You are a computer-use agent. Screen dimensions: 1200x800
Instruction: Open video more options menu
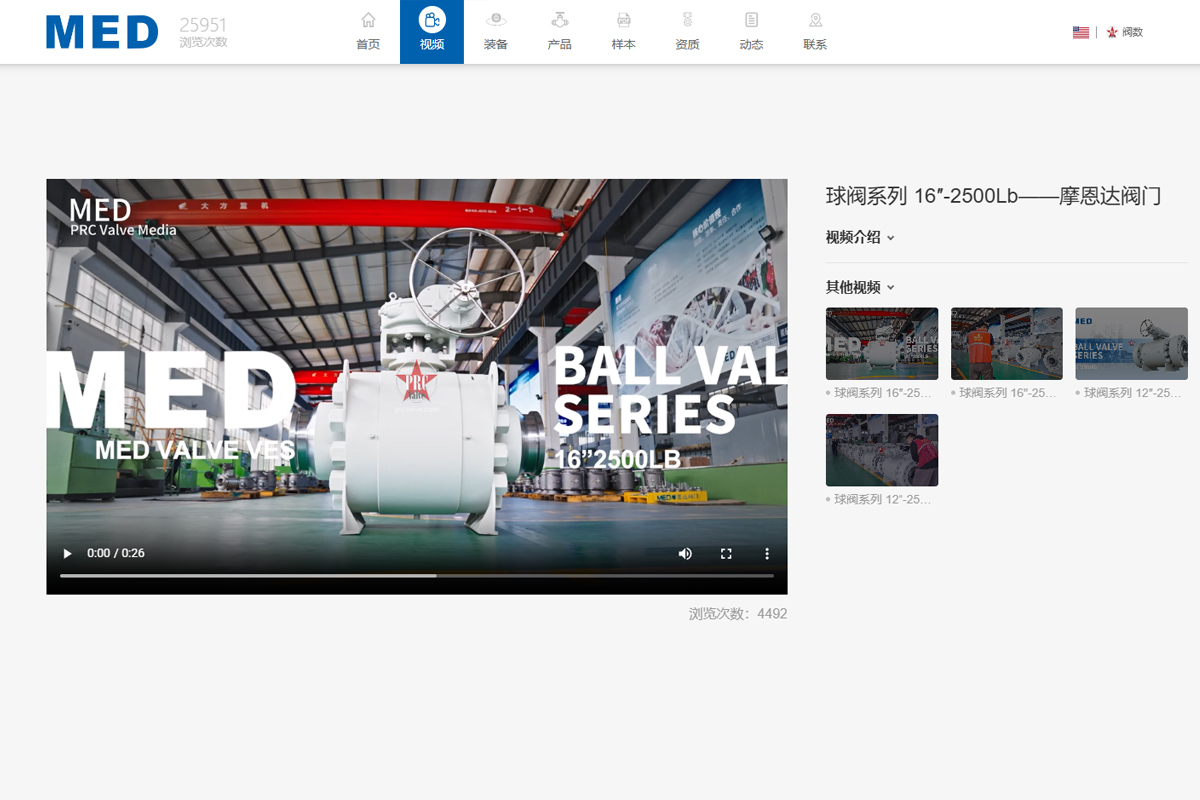tap(767, 553)
